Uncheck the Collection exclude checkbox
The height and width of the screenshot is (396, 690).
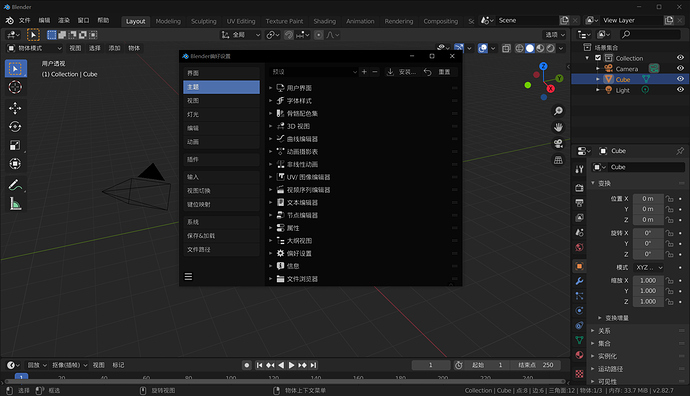click(598, 58)
